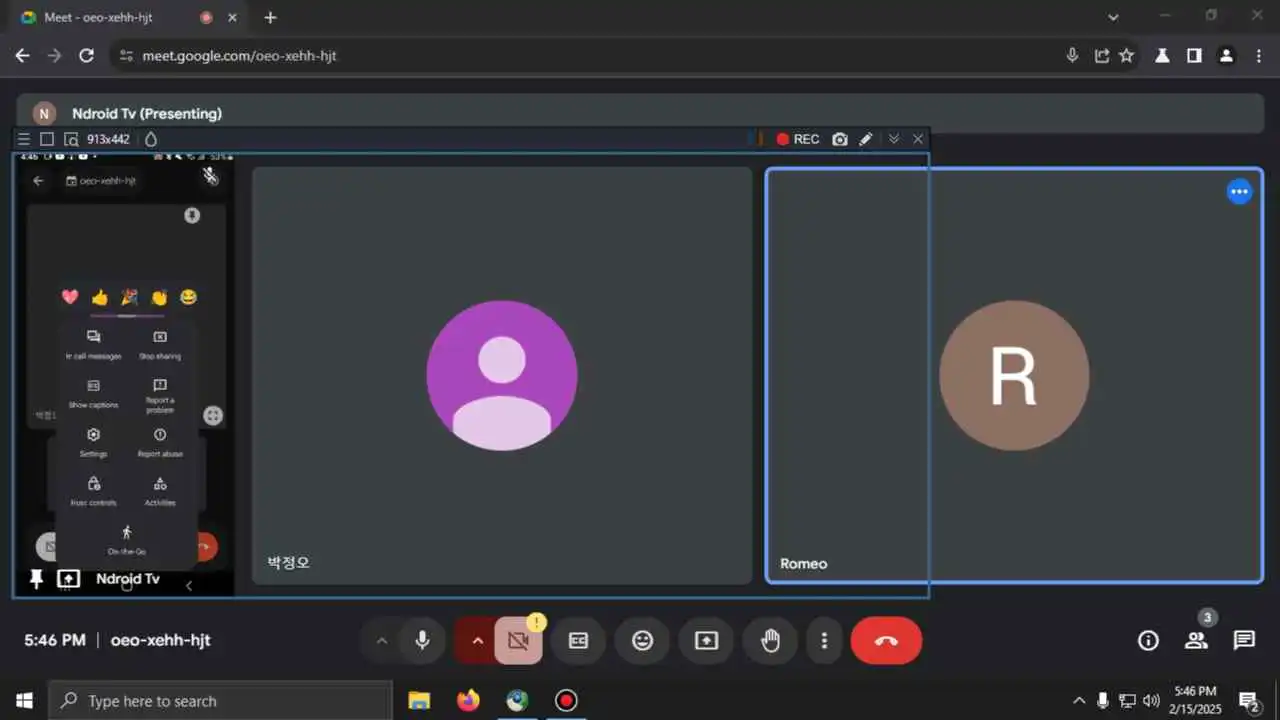Open the Chrome profile avatar icon

click(x=1226, y=56)
